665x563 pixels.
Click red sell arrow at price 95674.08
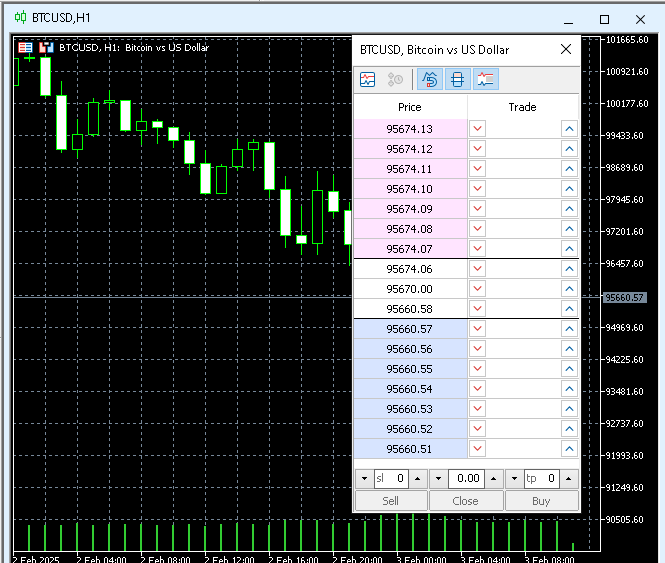click(478, 229)
